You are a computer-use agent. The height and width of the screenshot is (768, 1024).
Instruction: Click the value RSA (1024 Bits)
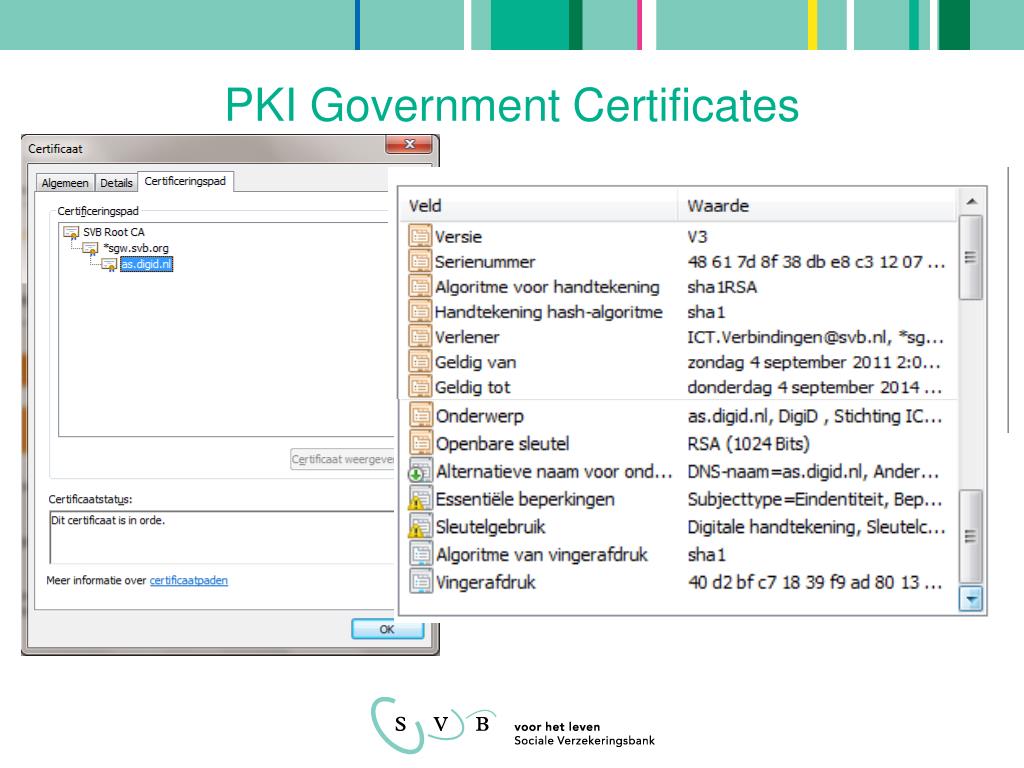click(748, 443)
